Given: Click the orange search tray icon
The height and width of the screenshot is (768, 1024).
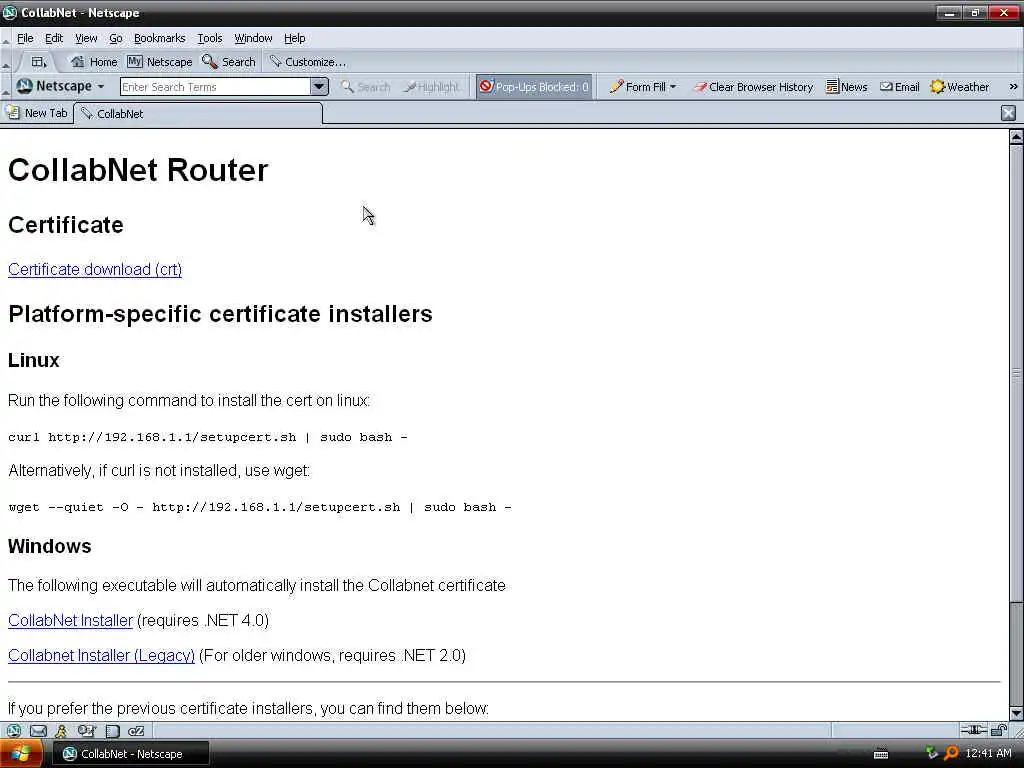Looking at the screenshot, I should (951, 754).
